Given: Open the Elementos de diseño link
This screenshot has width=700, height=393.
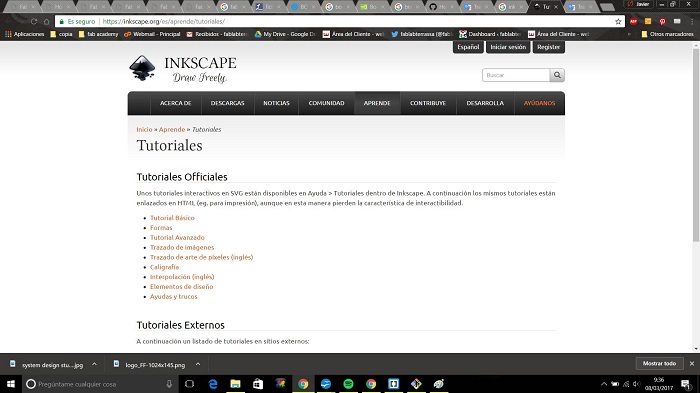Looking at the screenshot, I should [x=182, y=287].
